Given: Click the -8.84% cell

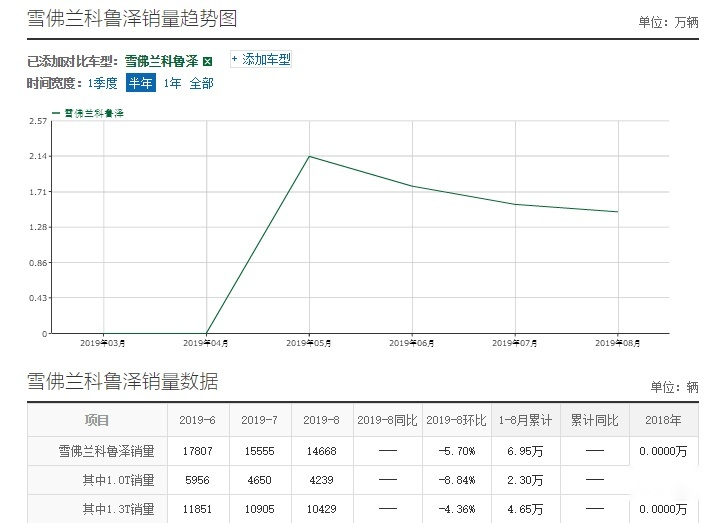Looking at the screenshot, I should 456,480.
